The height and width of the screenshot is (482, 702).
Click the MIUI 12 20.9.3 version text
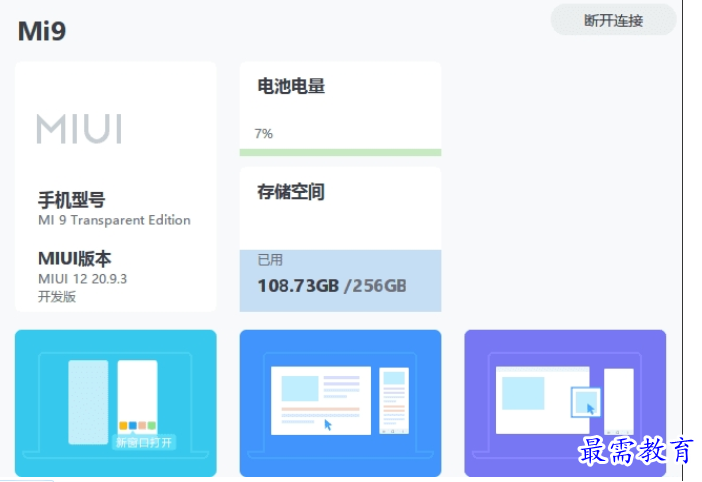[82, 279]
